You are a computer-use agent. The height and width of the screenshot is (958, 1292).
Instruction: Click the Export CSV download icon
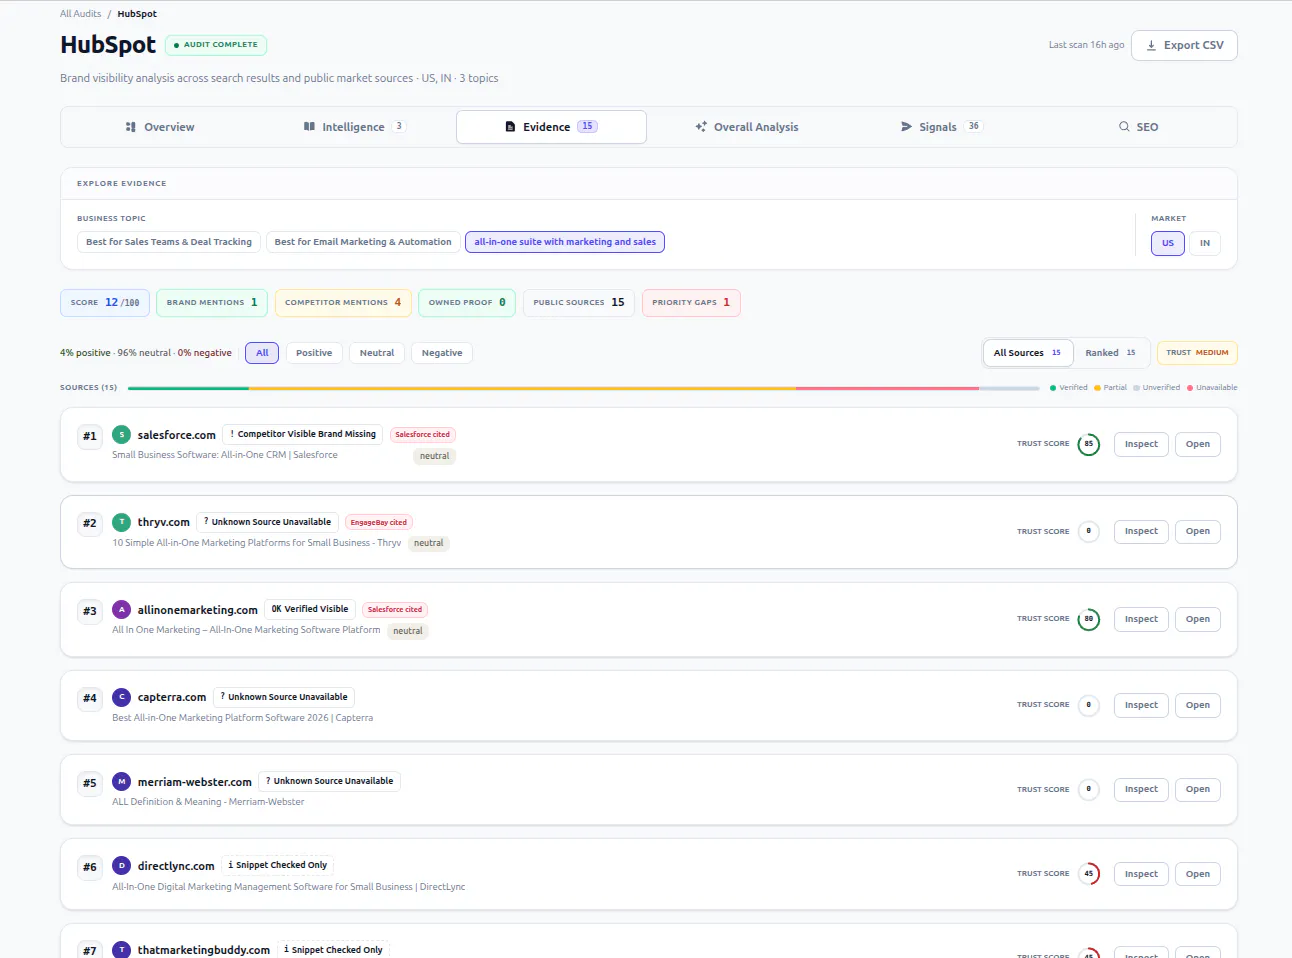click(1151, 45)
